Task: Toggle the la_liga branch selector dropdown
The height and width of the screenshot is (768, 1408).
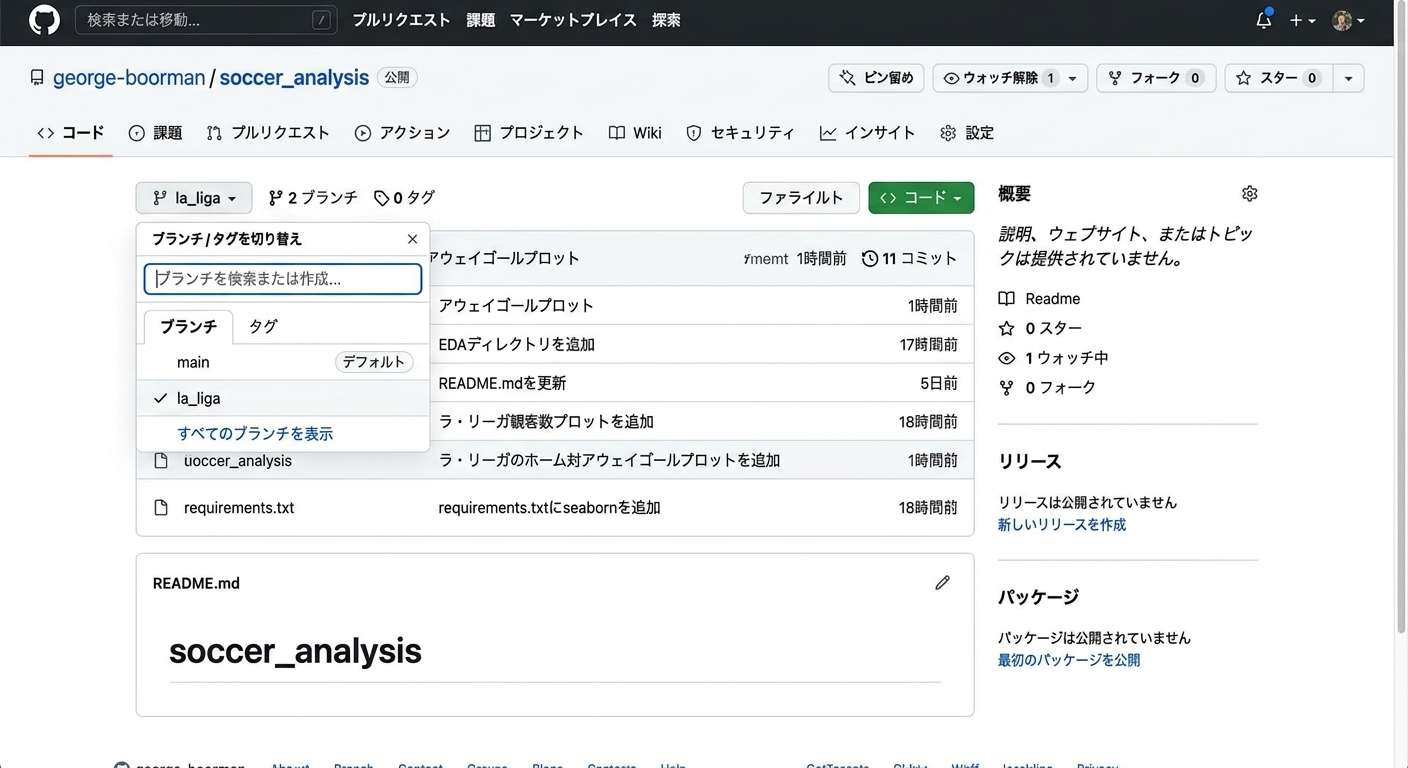Action: click(194, 198)
